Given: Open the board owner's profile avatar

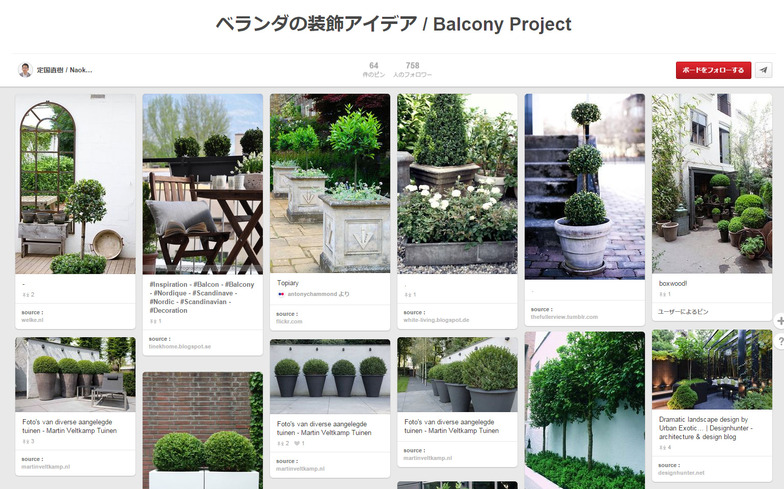Looking at the screenshot, I should click(25, 70).
